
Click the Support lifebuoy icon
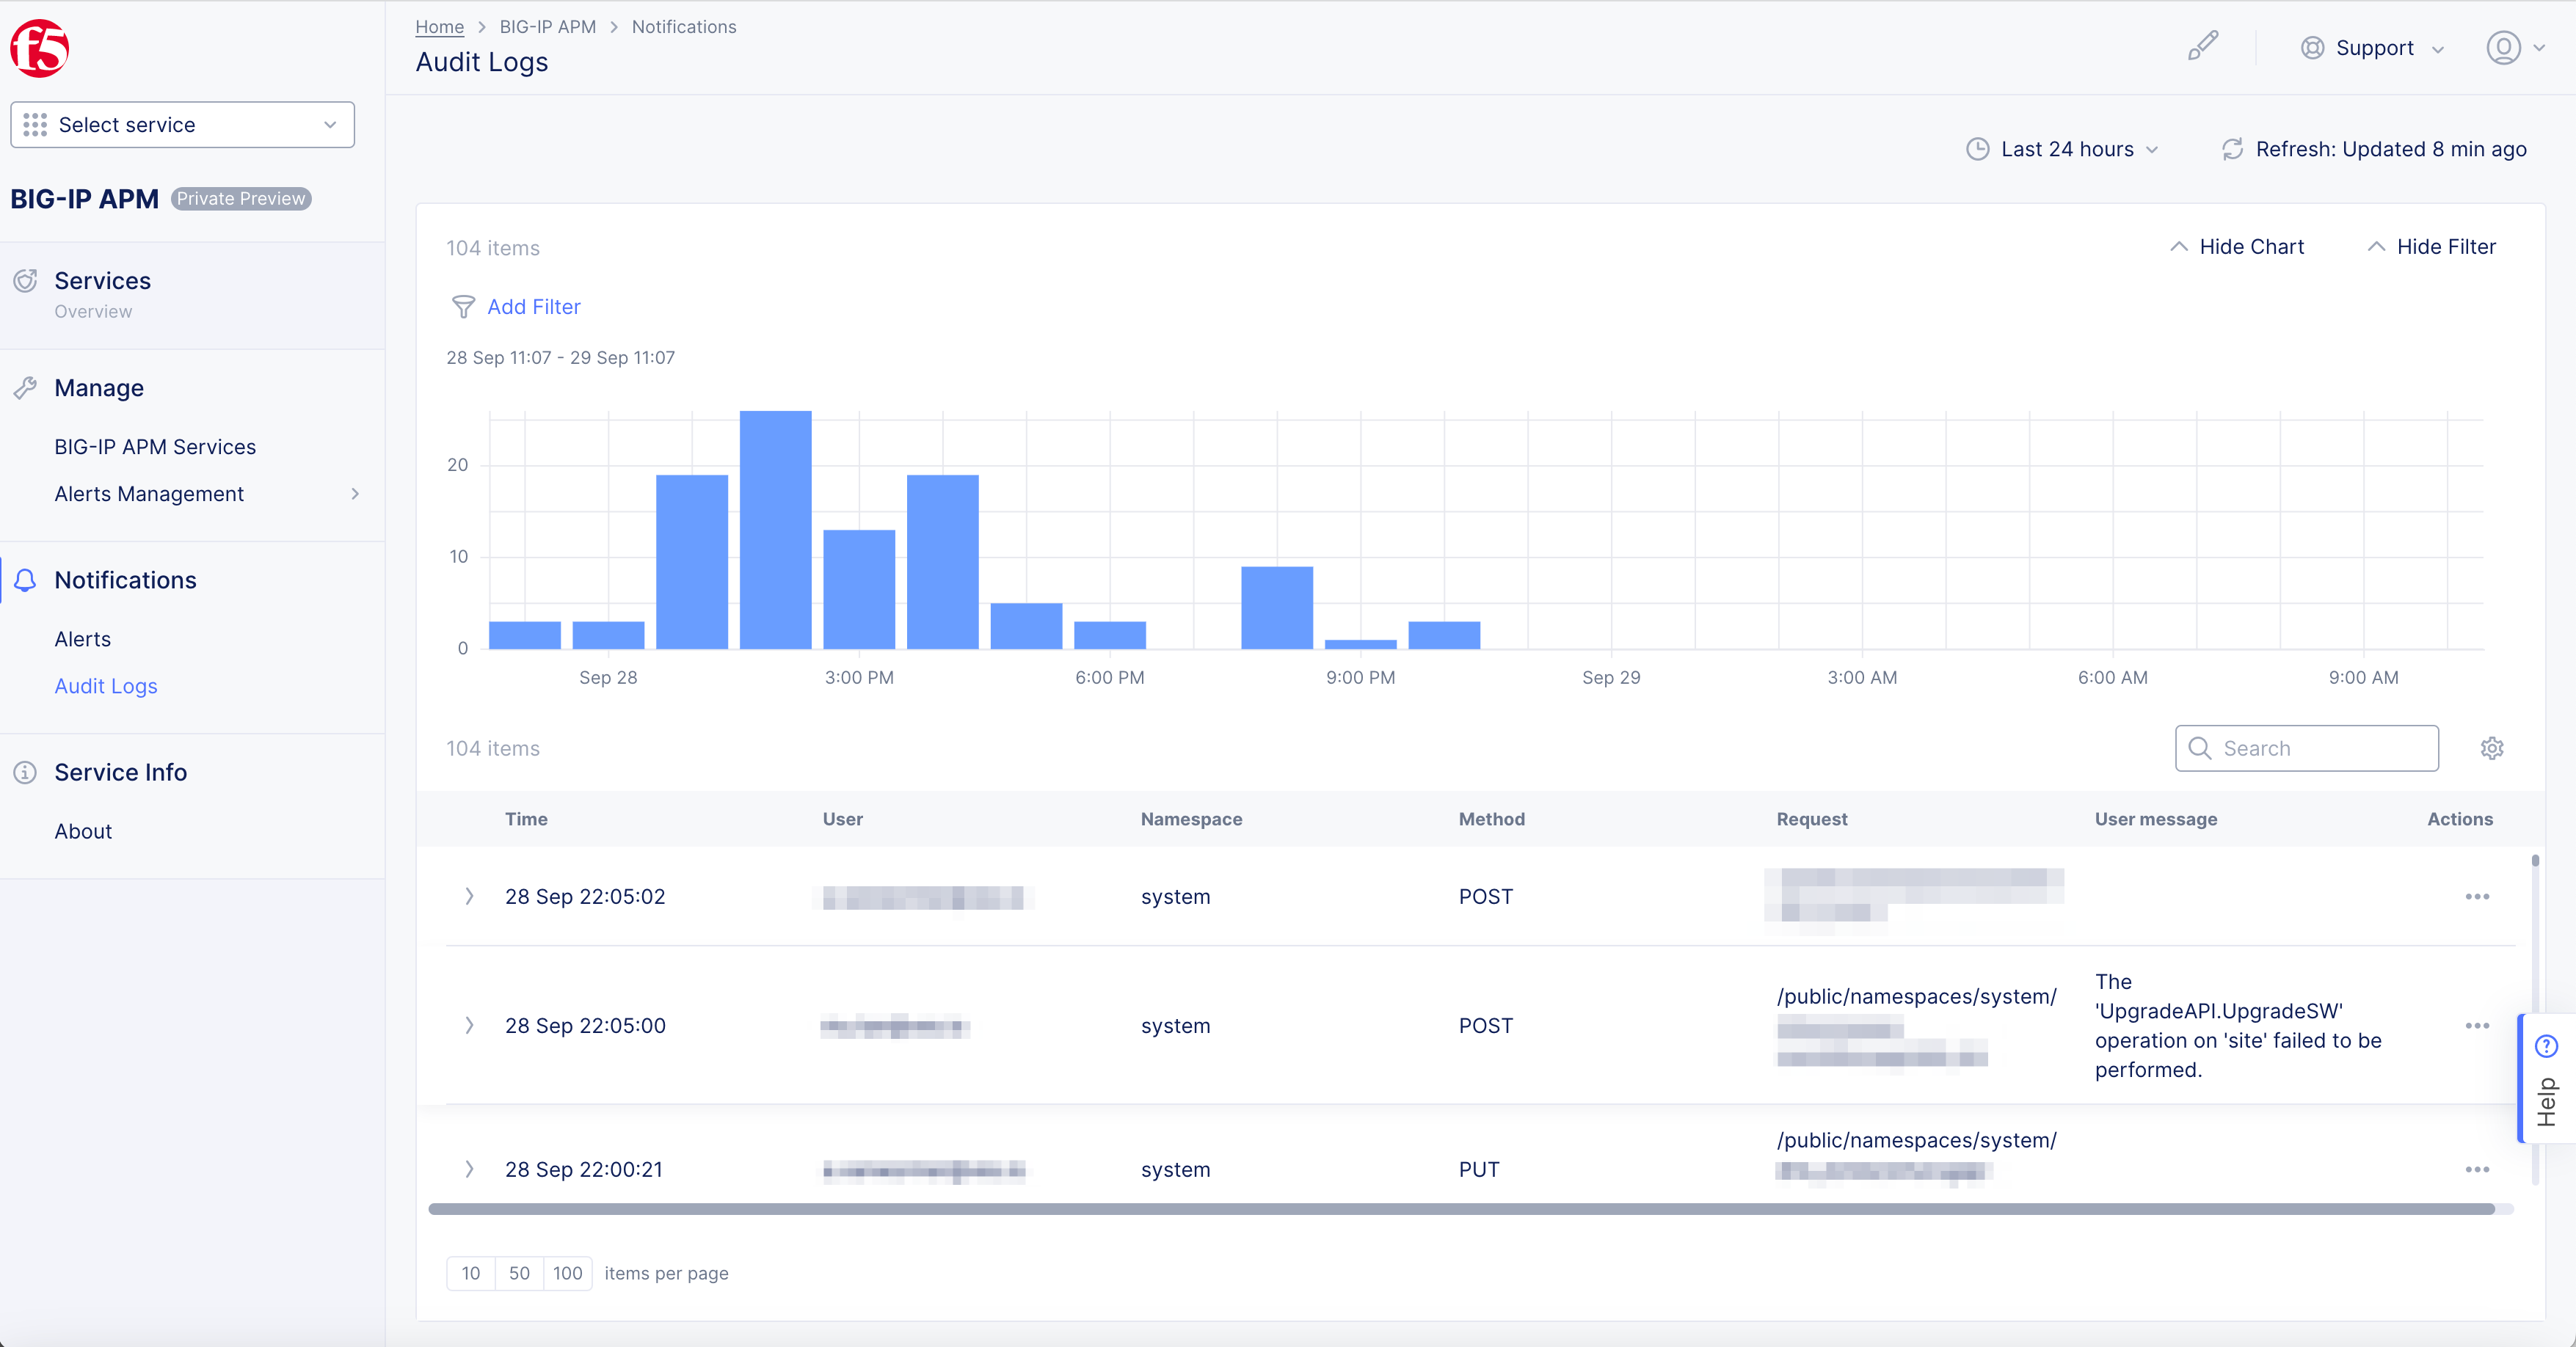coord(2312,48)
